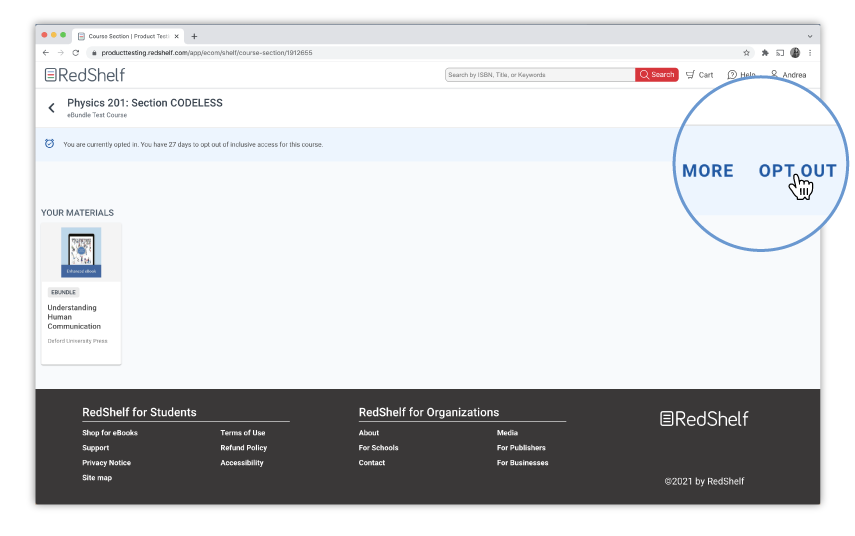Screen dimensions: 855x536
Task: Open the For Publishers footer link
Action: (x=521, y=448)
